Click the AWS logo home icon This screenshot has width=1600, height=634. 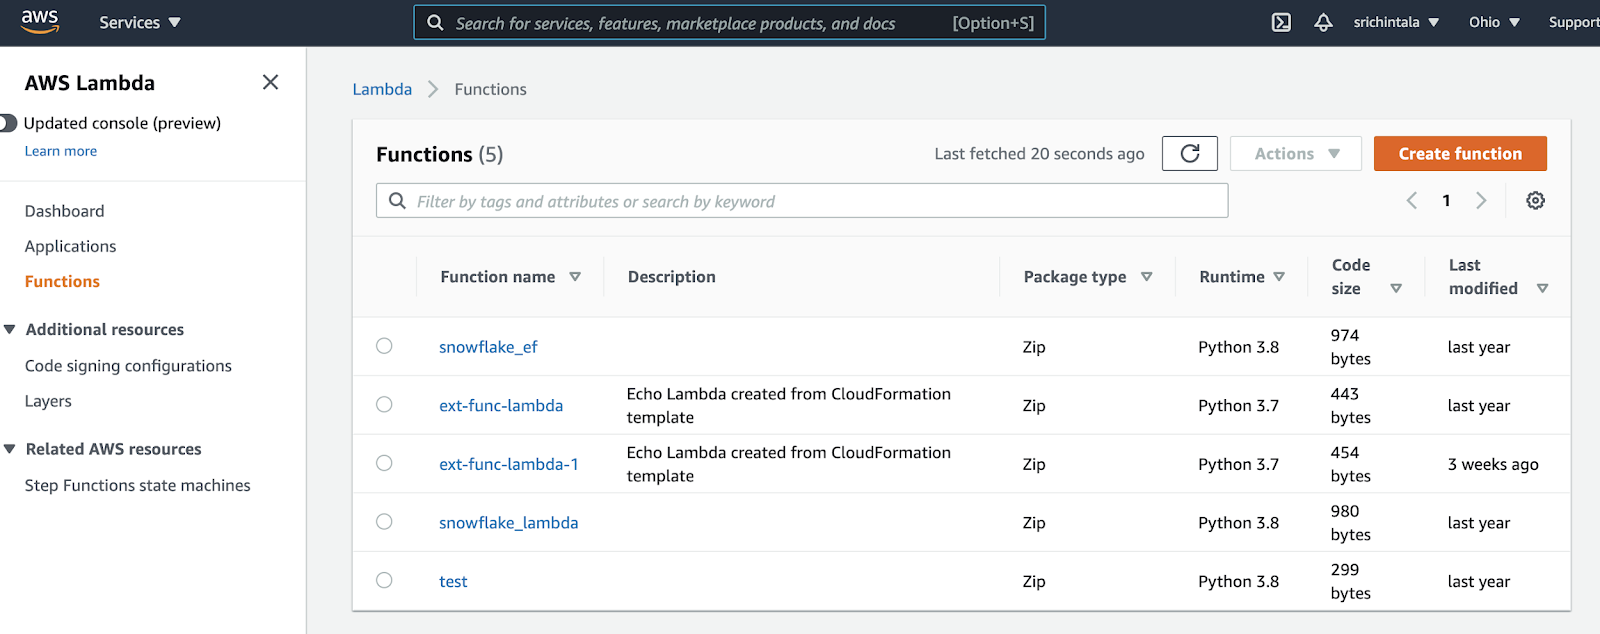coord(40,22)
